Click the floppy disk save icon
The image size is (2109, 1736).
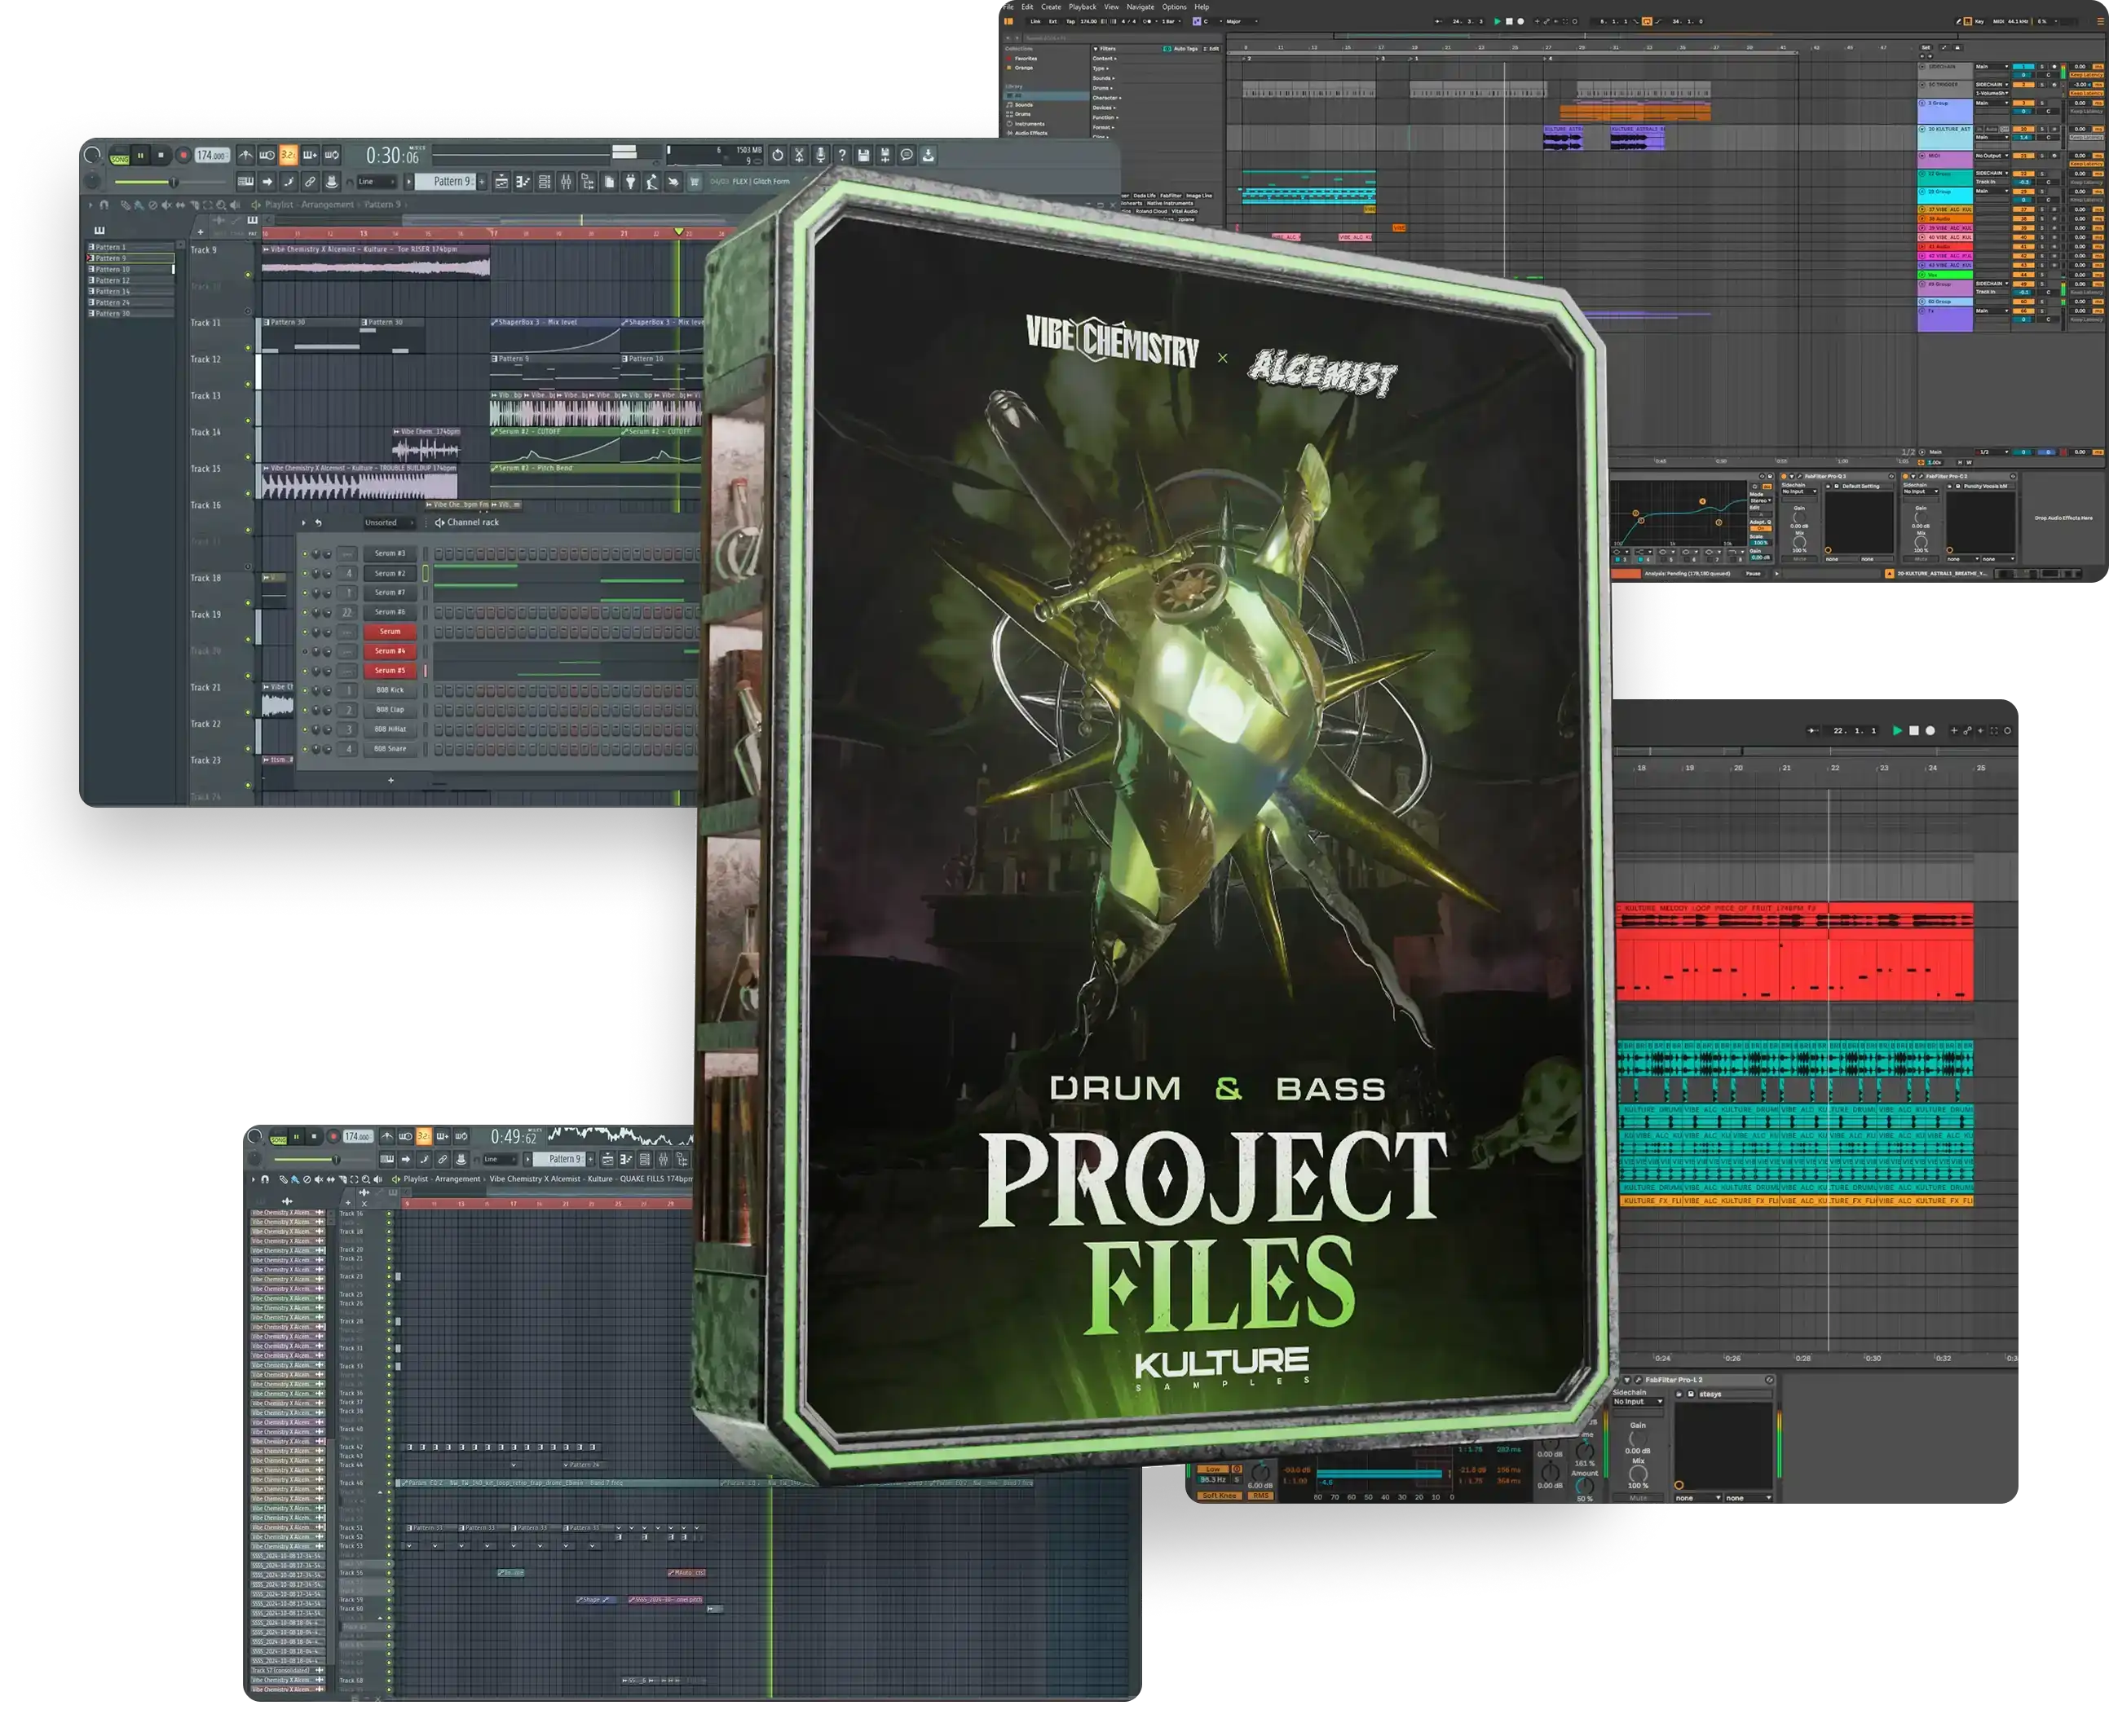(864, 155)
